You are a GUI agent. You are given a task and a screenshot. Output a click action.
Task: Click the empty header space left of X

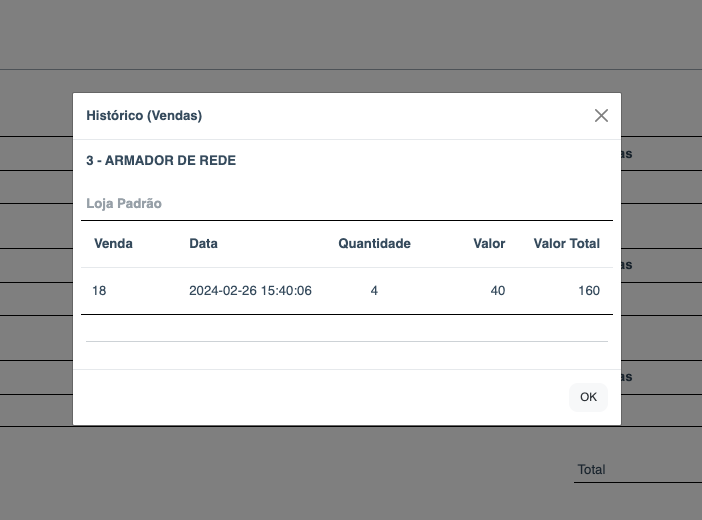pyautogui.click(x=400, y=116)
